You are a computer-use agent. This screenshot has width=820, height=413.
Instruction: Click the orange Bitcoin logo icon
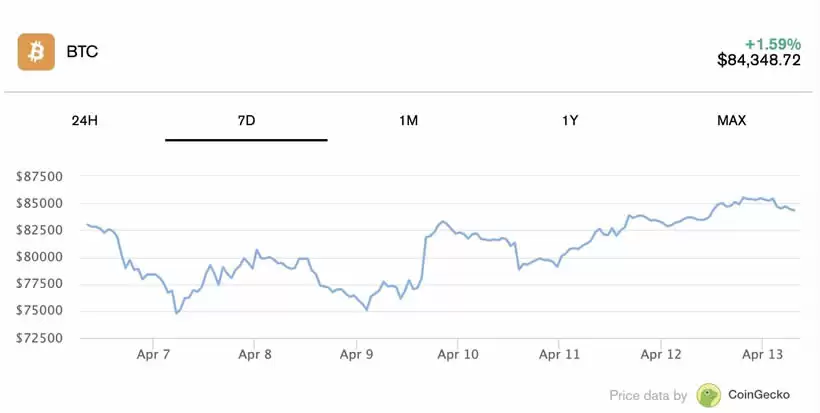click(36, 52)
